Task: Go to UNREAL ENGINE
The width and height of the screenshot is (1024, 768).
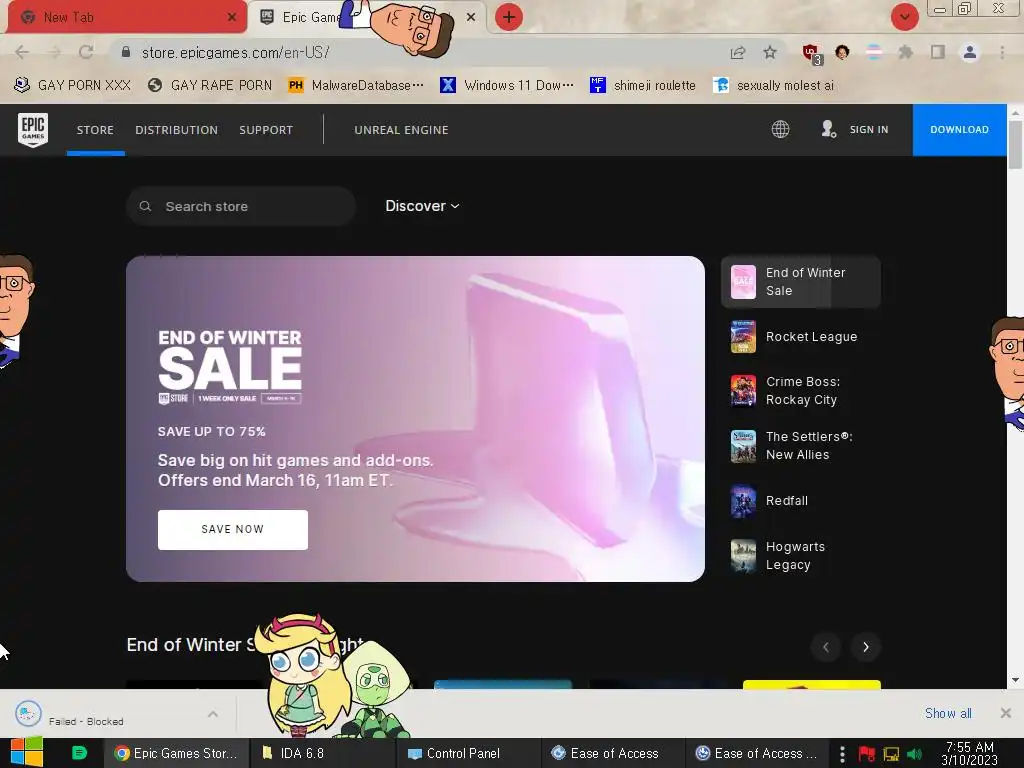Action: click(401, 129)
